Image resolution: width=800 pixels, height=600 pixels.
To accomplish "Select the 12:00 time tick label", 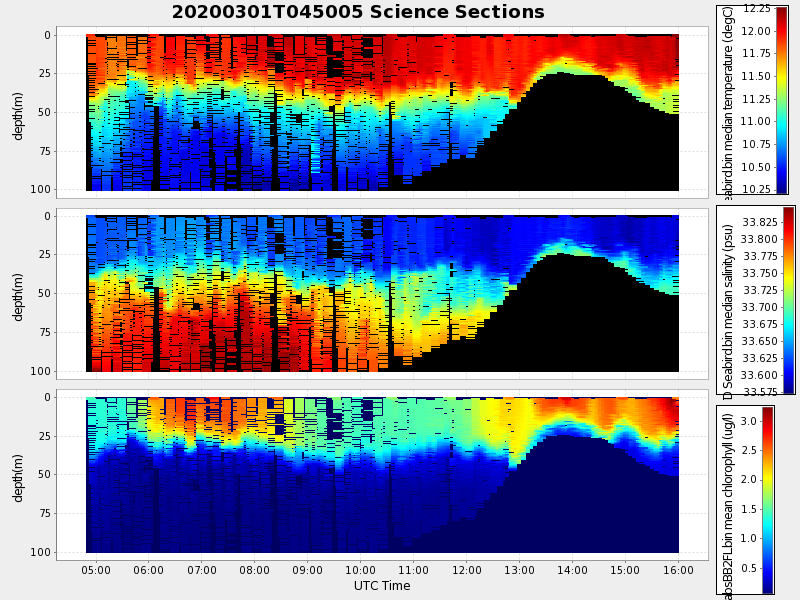I will pos(467,570).
